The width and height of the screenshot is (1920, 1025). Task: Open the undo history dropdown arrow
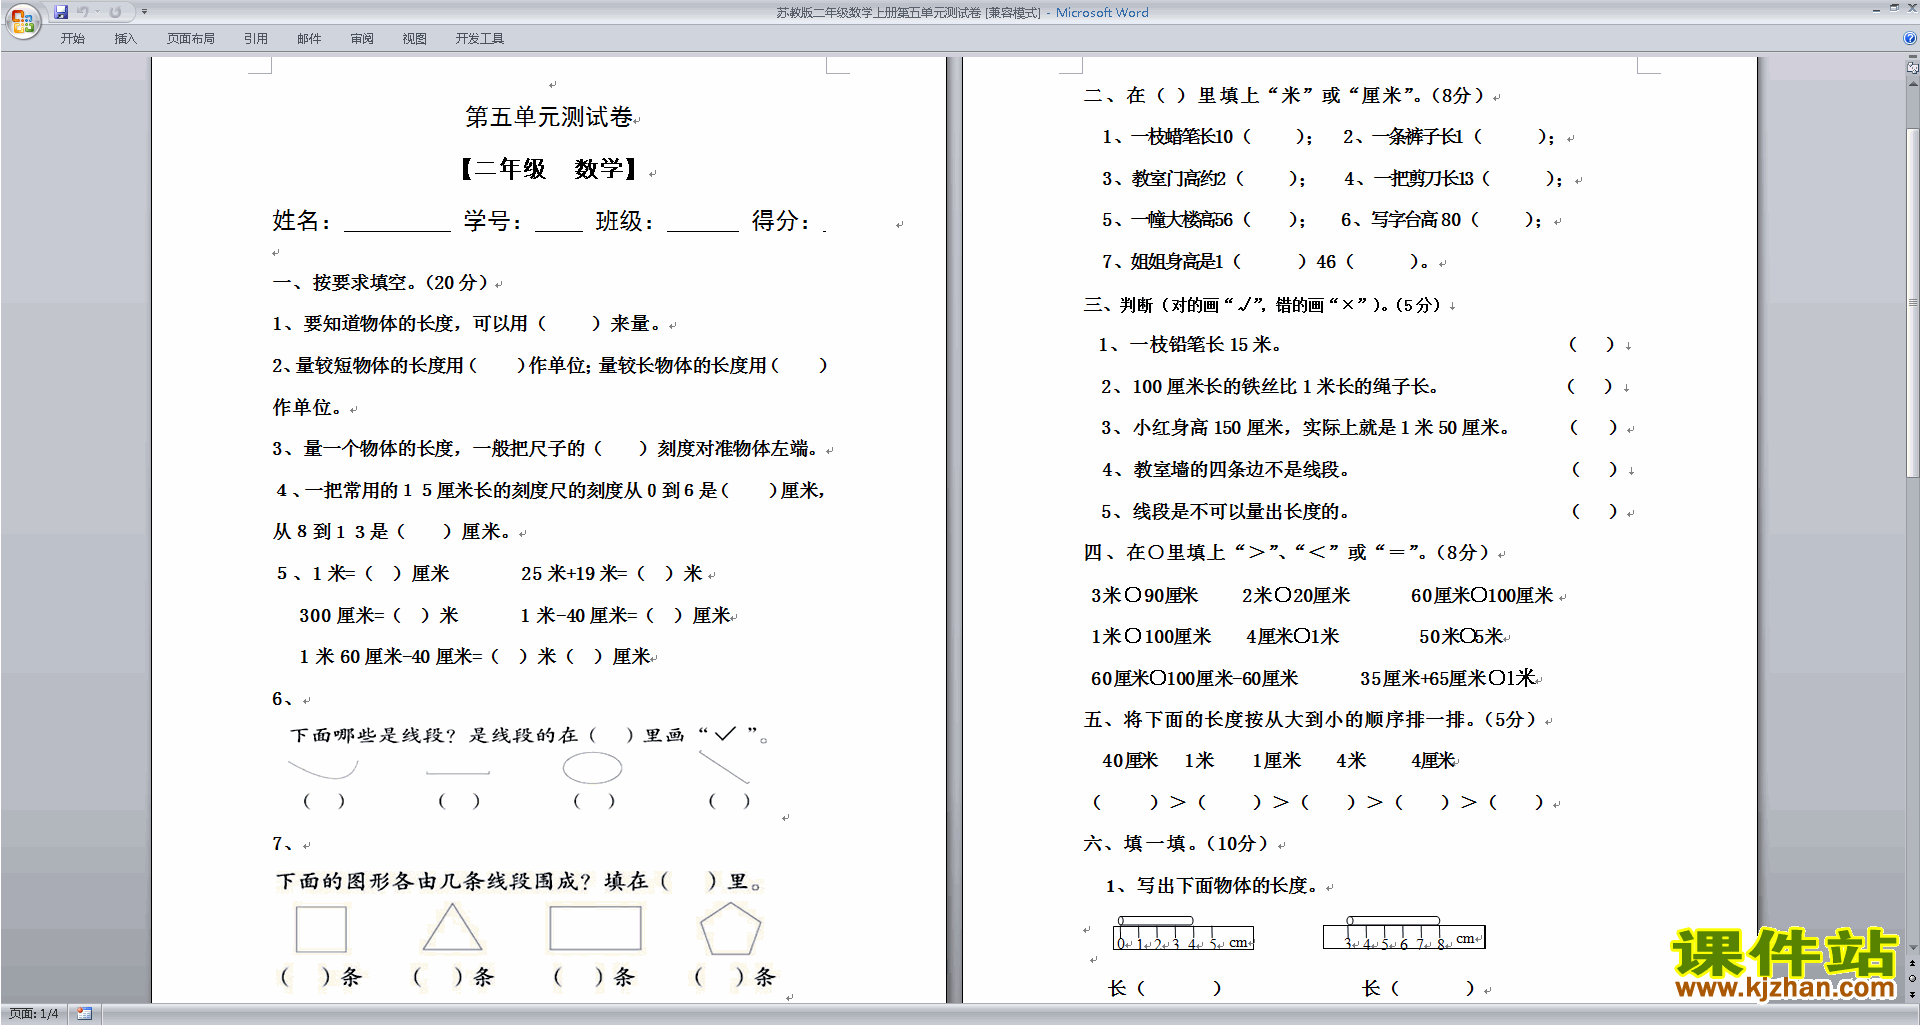point(97,12)
